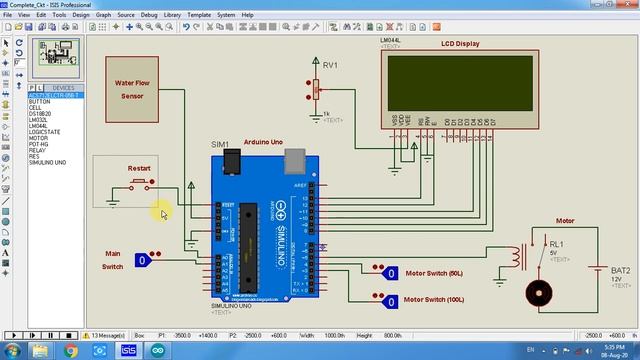
Task: Open the File menu
Action: (7, 15)
